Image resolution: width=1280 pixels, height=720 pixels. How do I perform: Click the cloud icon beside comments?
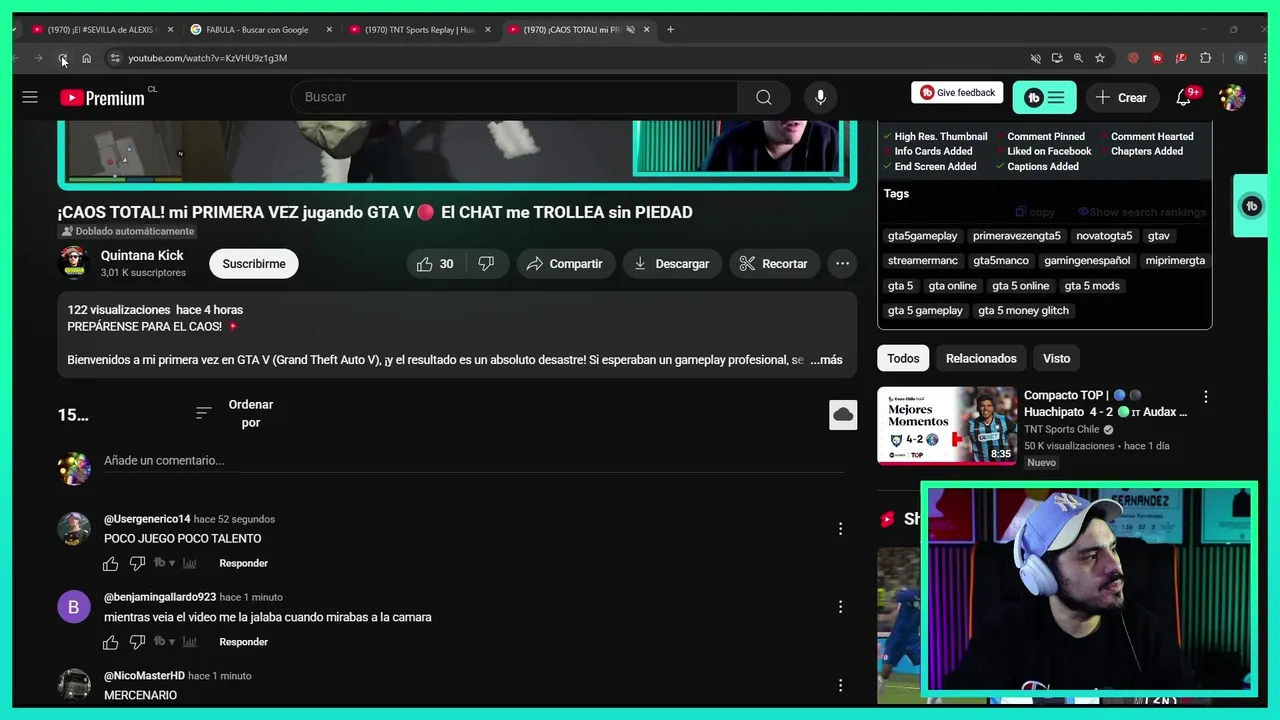pyautogui.click(x=843, y=415)
